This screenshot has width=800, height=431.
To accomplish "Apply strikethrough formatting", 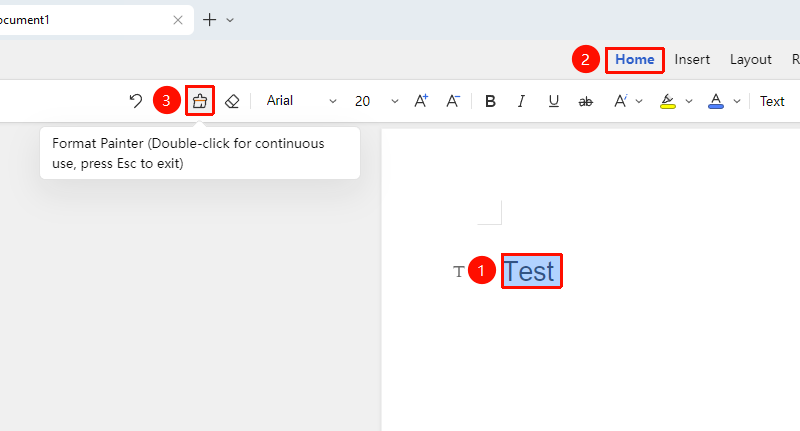I will pos(585,102).
